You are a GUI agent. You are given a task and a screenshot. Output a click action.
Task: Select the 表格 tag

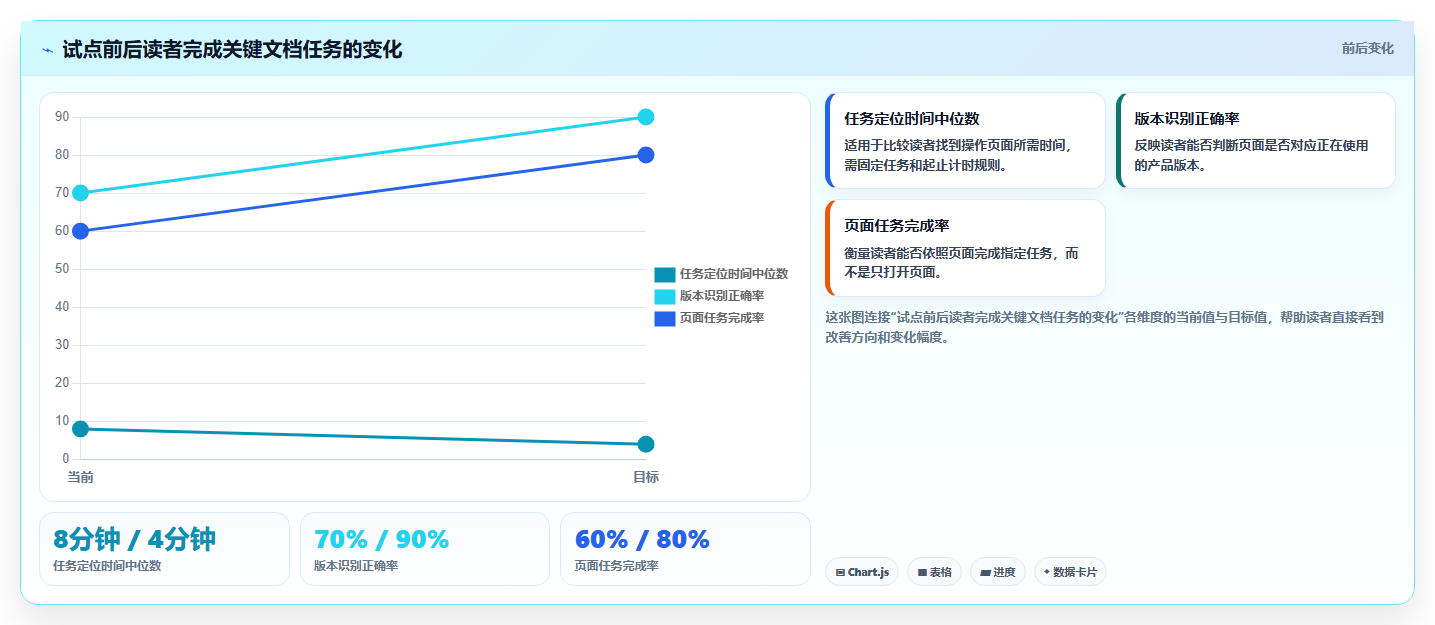934,572
